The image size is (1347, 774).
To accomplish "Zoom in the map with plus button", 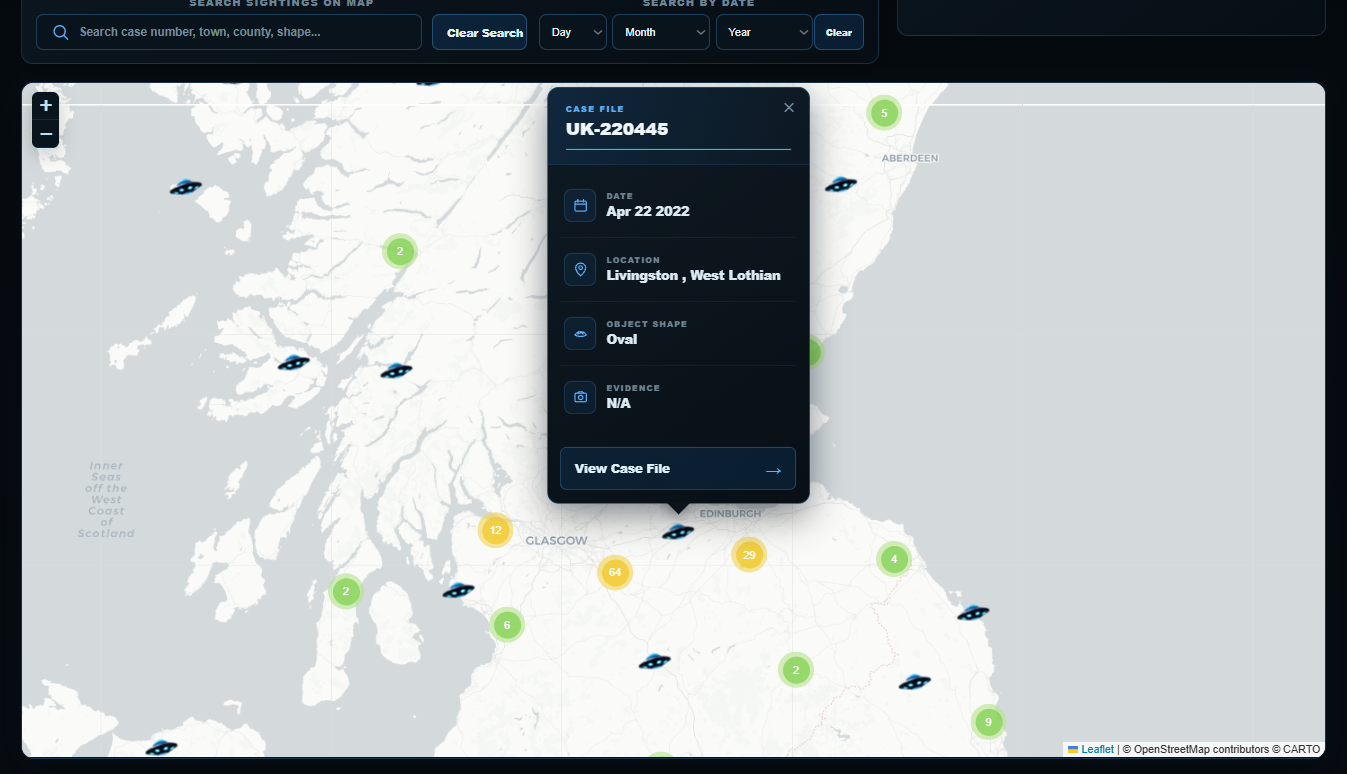I will [x=46, y=106].
